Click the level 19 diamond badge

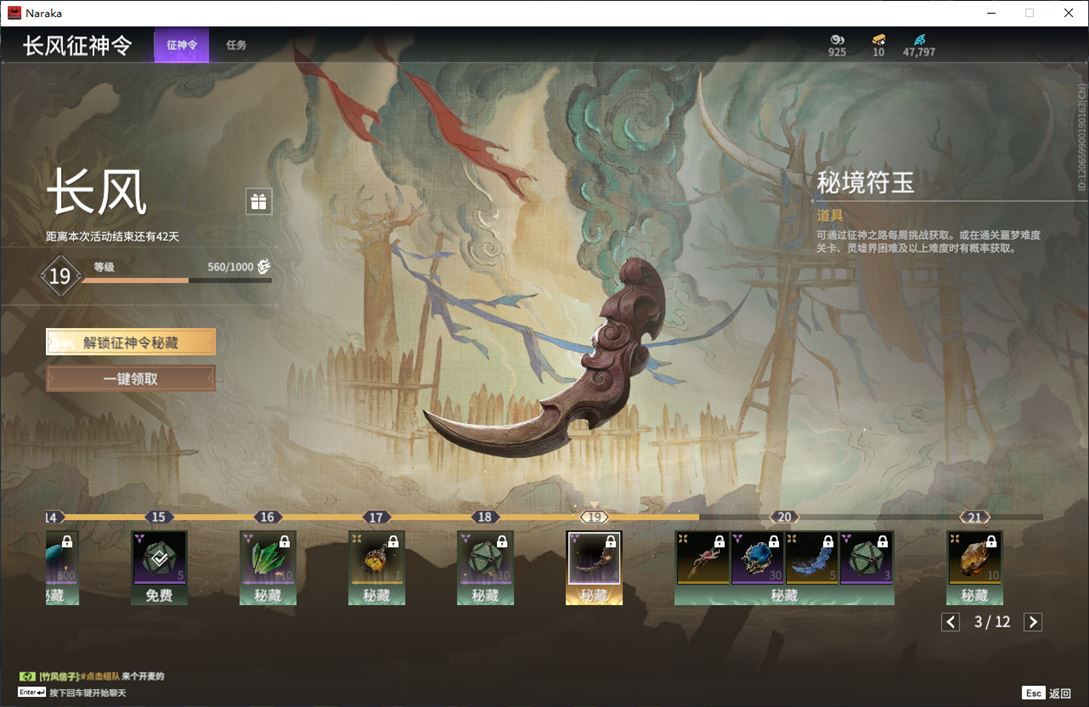click(60, 276)
